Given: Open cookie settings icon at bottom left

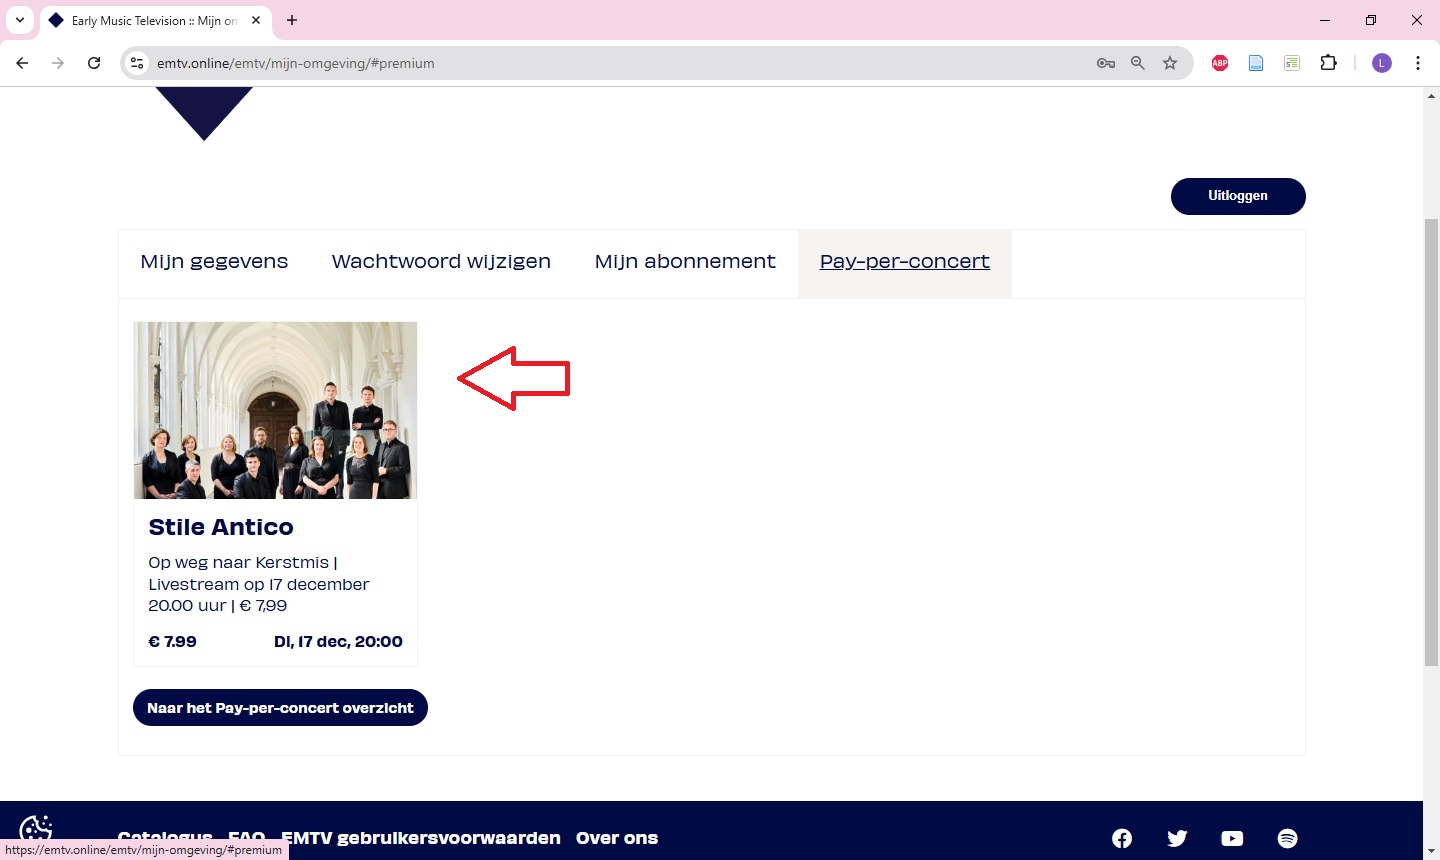Looking at the screenshot, I should point(36,830).
